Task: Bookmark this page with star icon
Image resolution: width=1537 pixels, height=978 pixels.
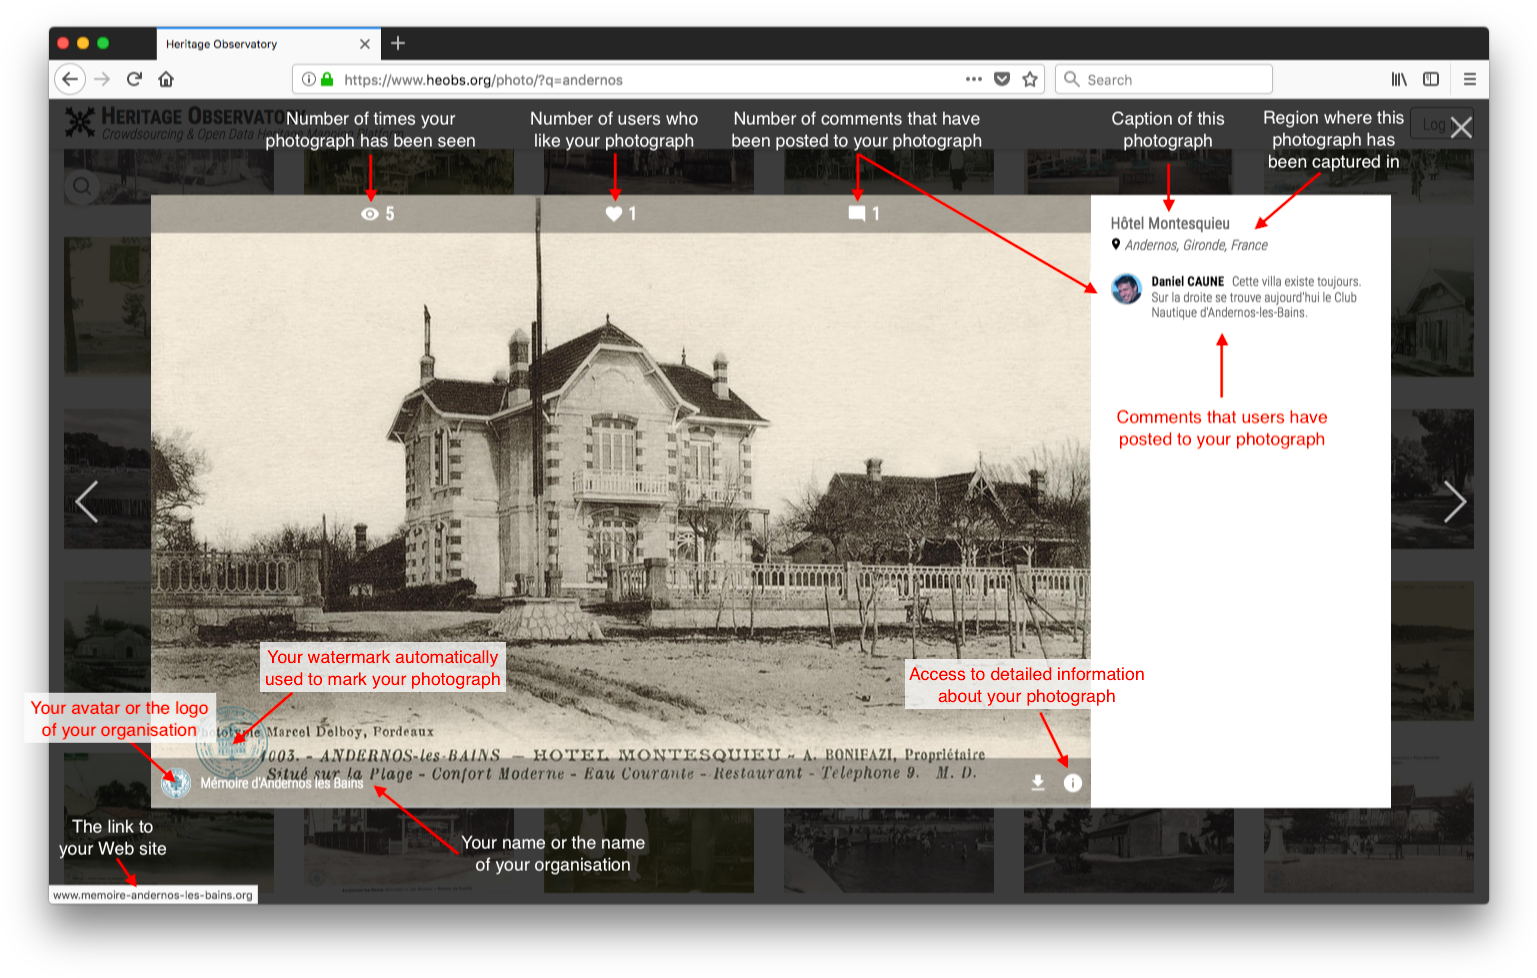Action: (1030, 79)
